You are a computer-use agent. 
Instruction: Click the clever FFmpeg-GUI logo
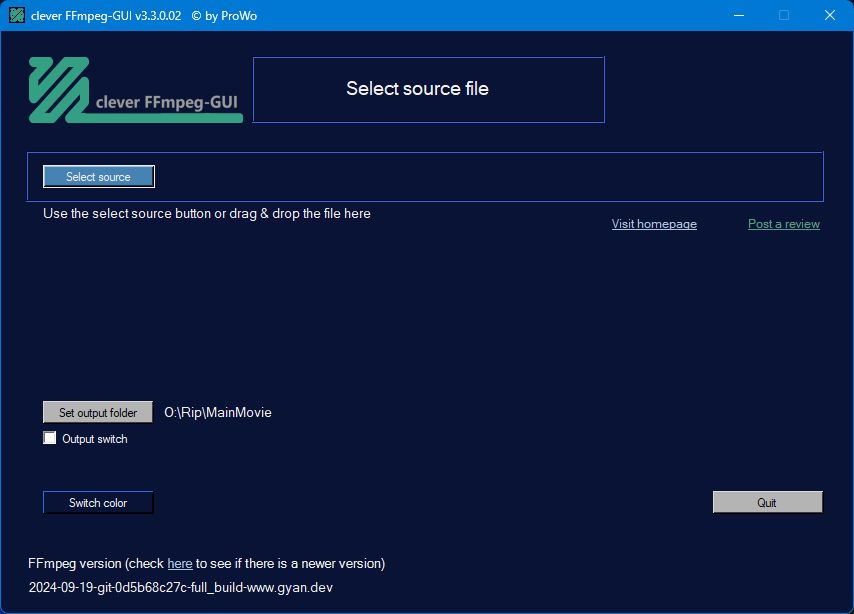(136, 90)
